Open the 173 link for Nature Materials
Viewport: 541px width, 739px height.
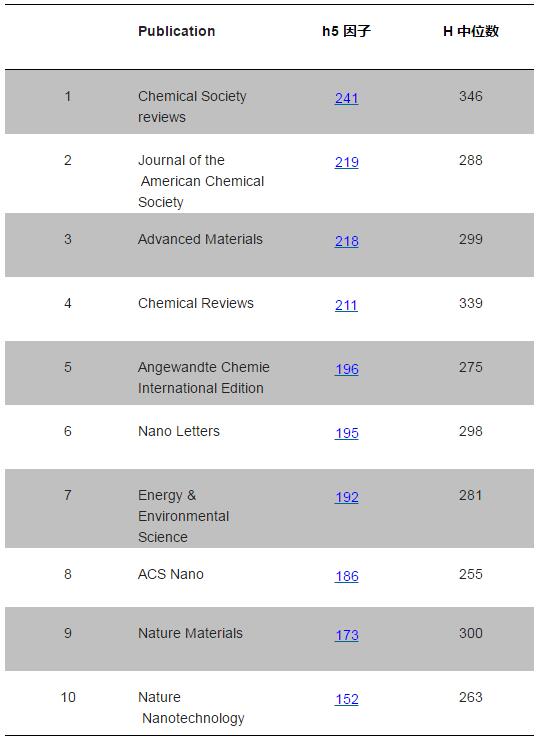pyautogui.click(x=346, y=635)
